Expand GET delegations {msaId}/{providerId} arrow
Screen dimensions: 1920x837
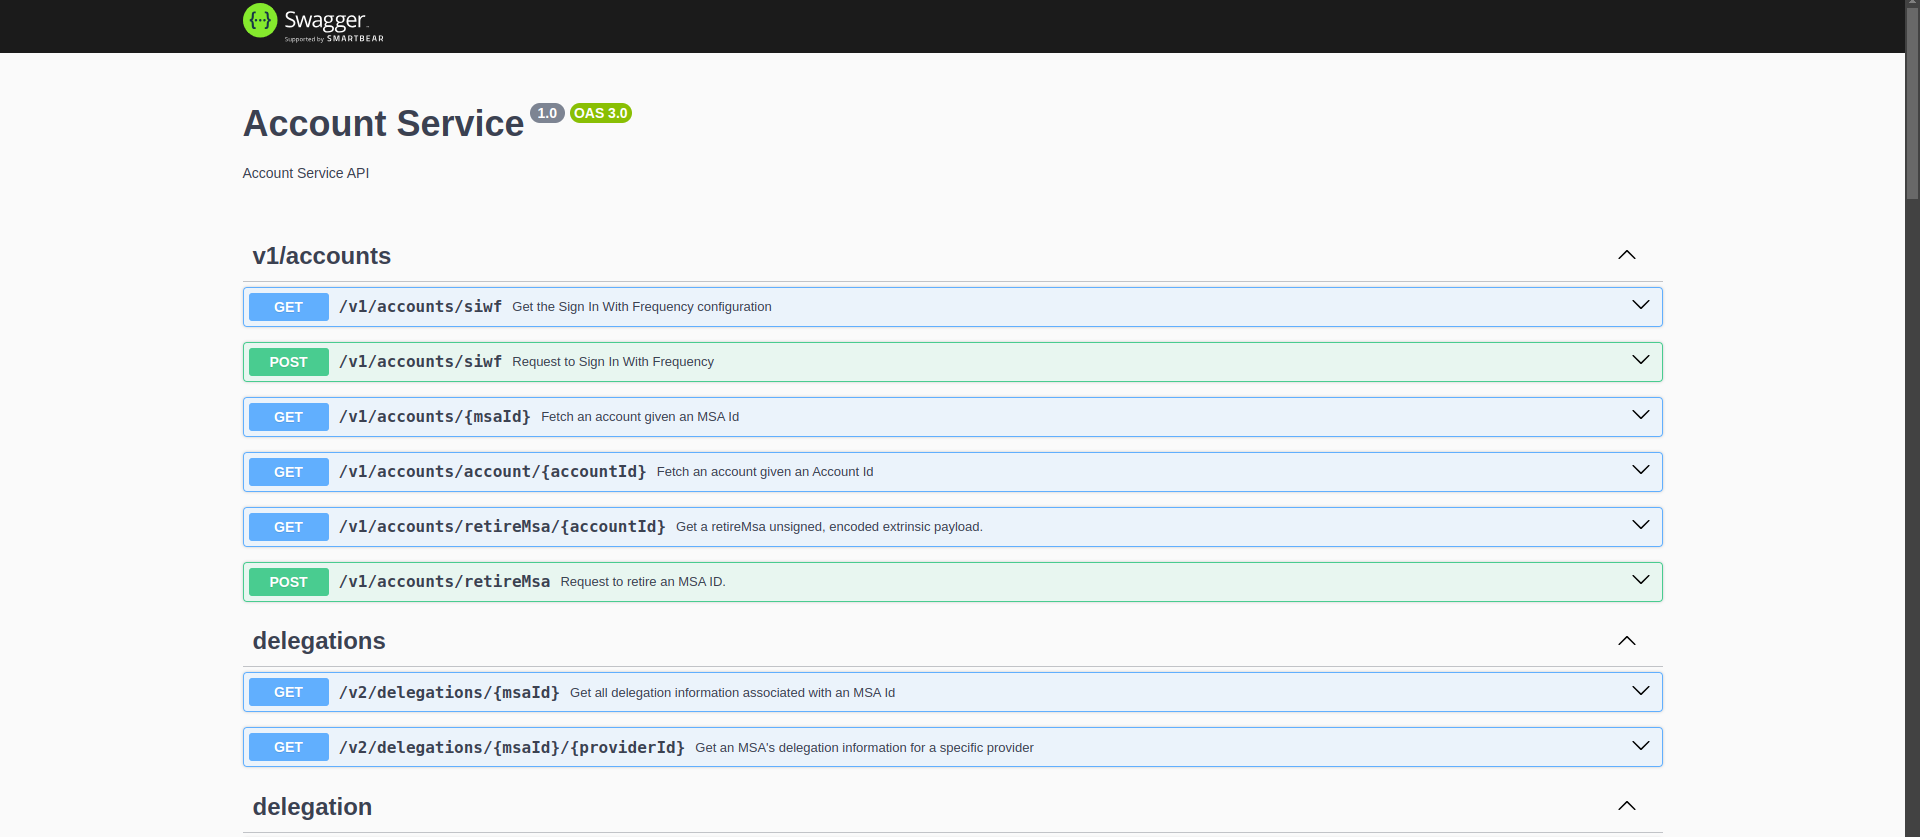(1641, 746)
